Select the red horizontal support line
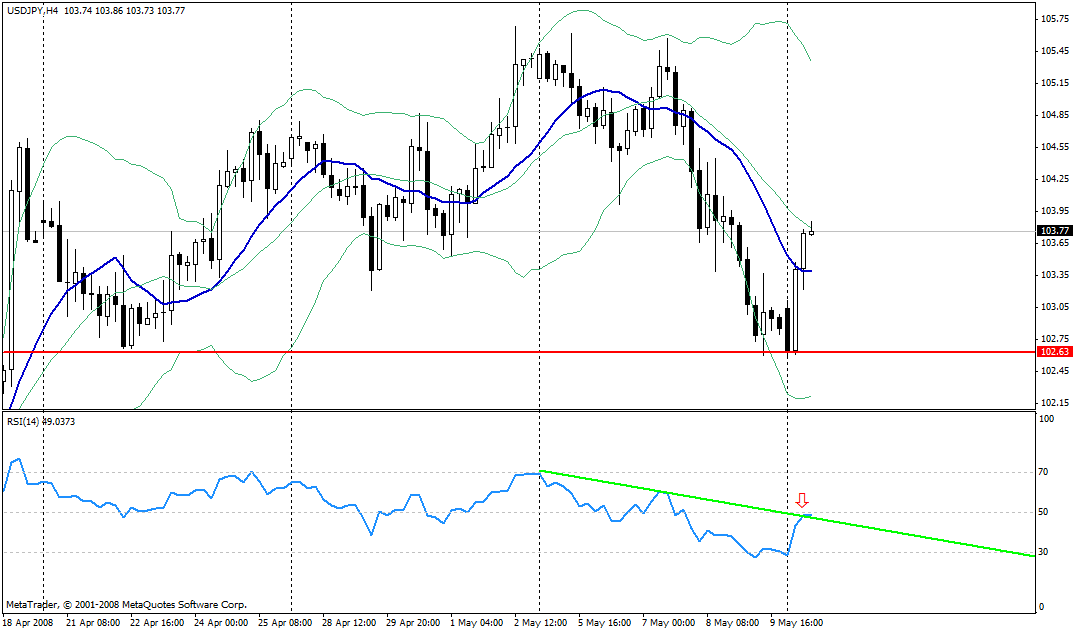 click(400, 352)
